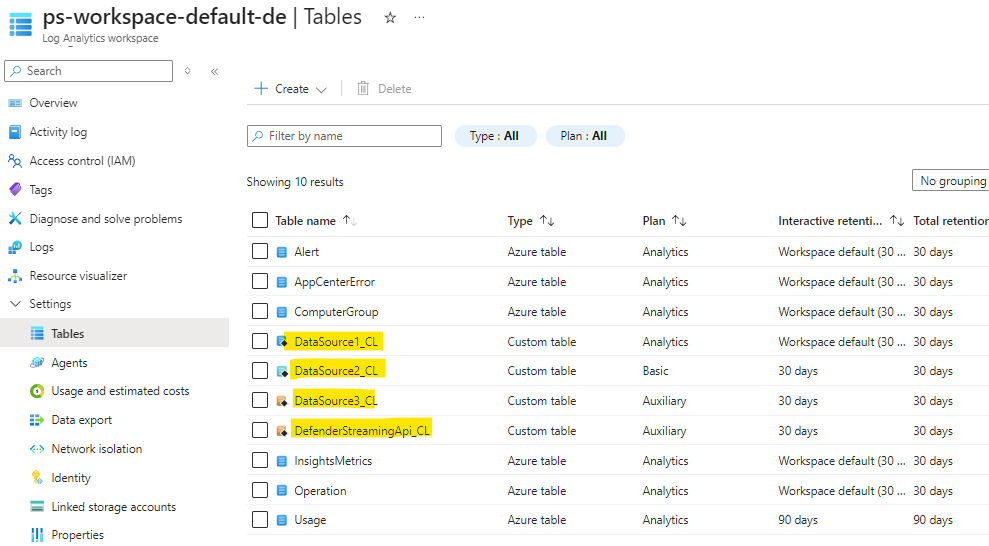Viewport: 989px width, 546px height.
Task: Favorite the workspace with the star icon
Action: (390, 18)
